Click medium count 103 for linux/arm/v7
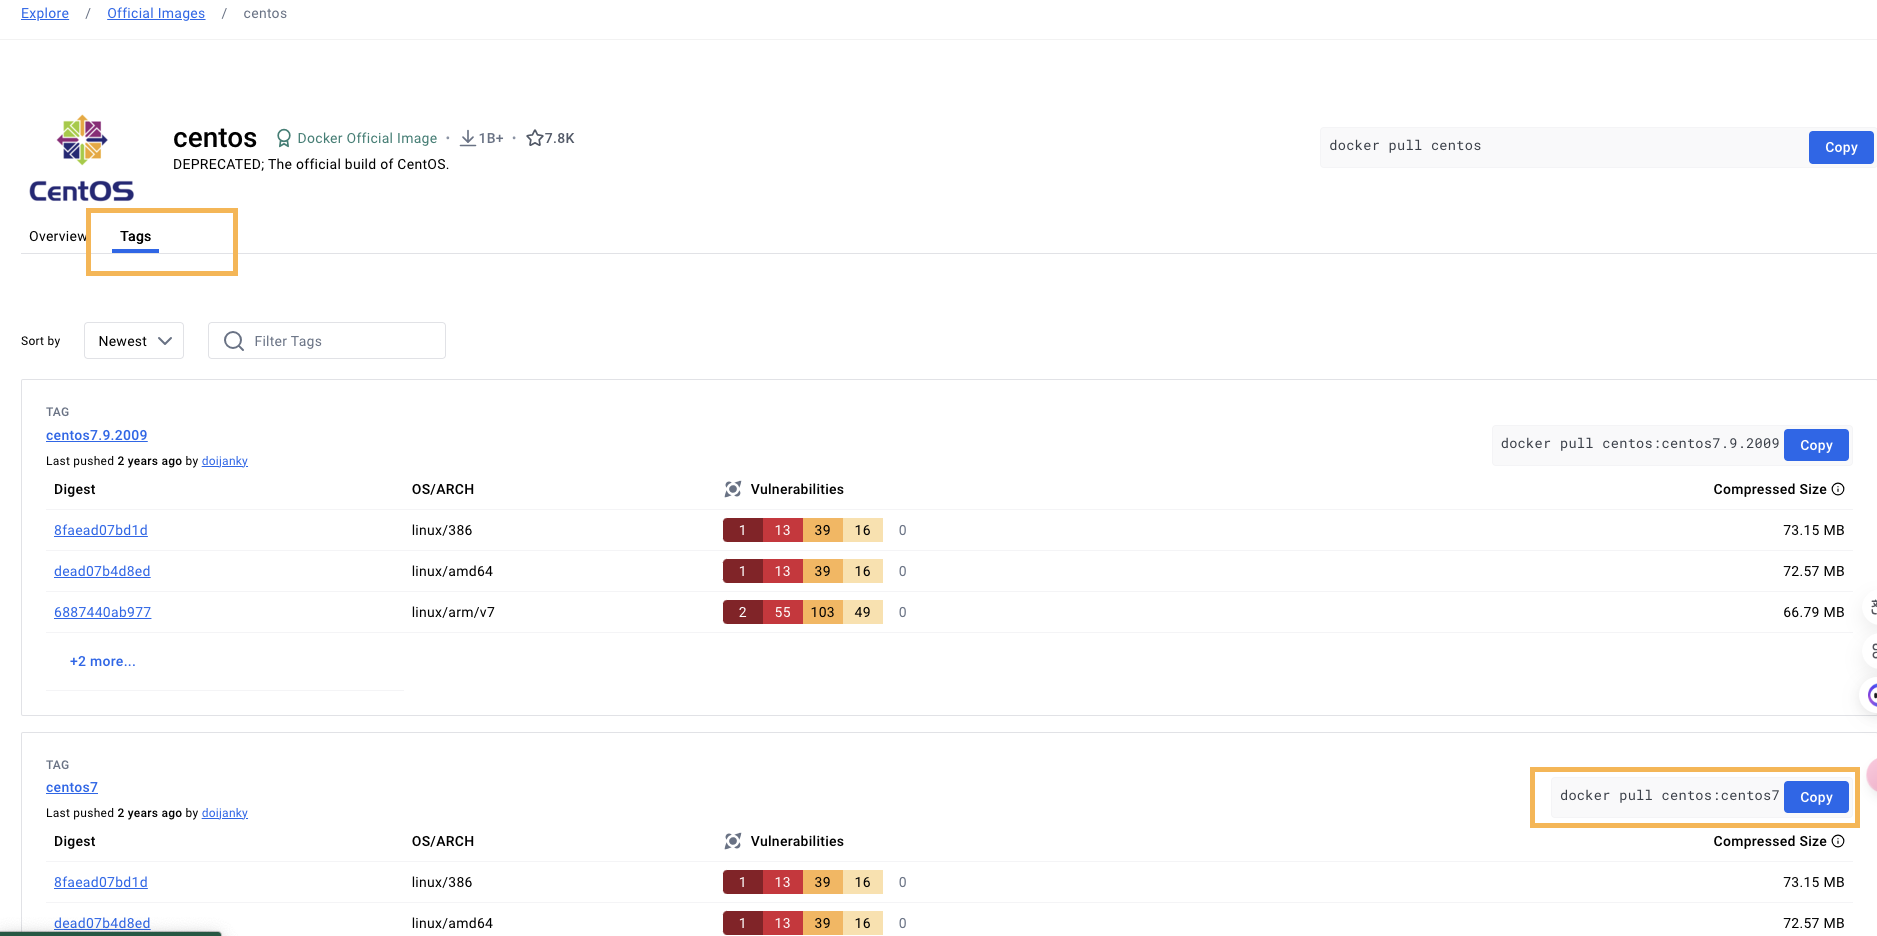 pos(822,612)
